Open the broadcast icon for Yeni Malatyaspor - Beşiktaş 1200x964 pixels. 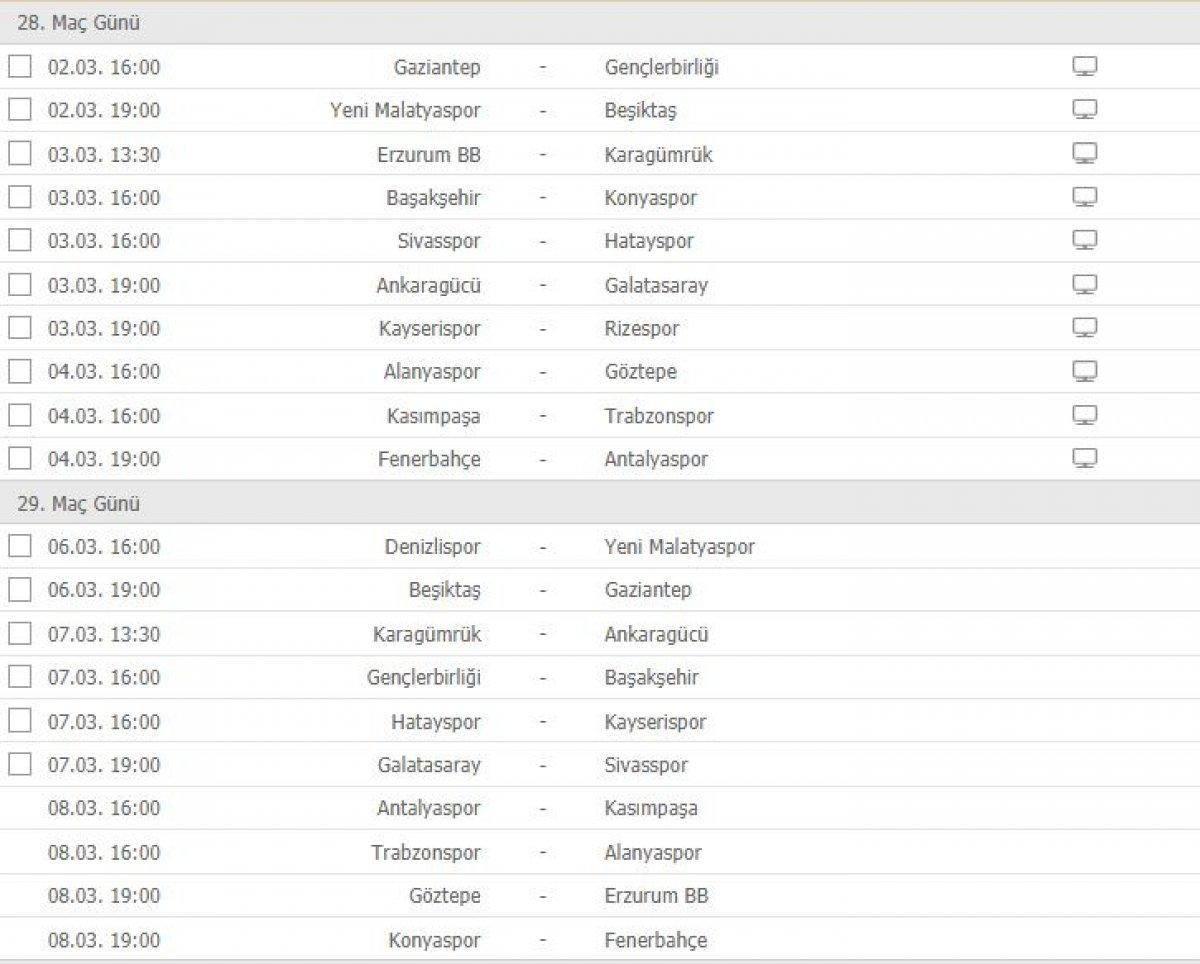[x=1085, y=111]
